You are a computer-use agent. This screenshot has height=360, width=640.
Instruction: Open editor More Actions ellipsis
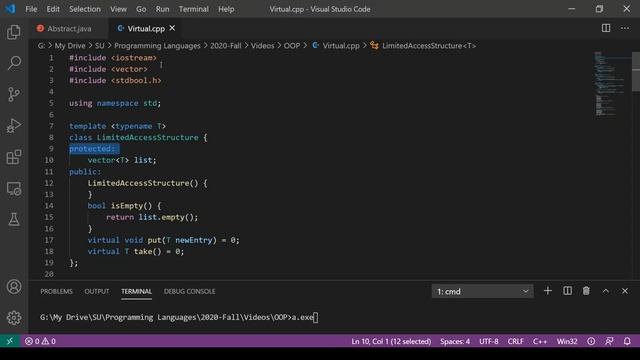[x=625, y=28]
